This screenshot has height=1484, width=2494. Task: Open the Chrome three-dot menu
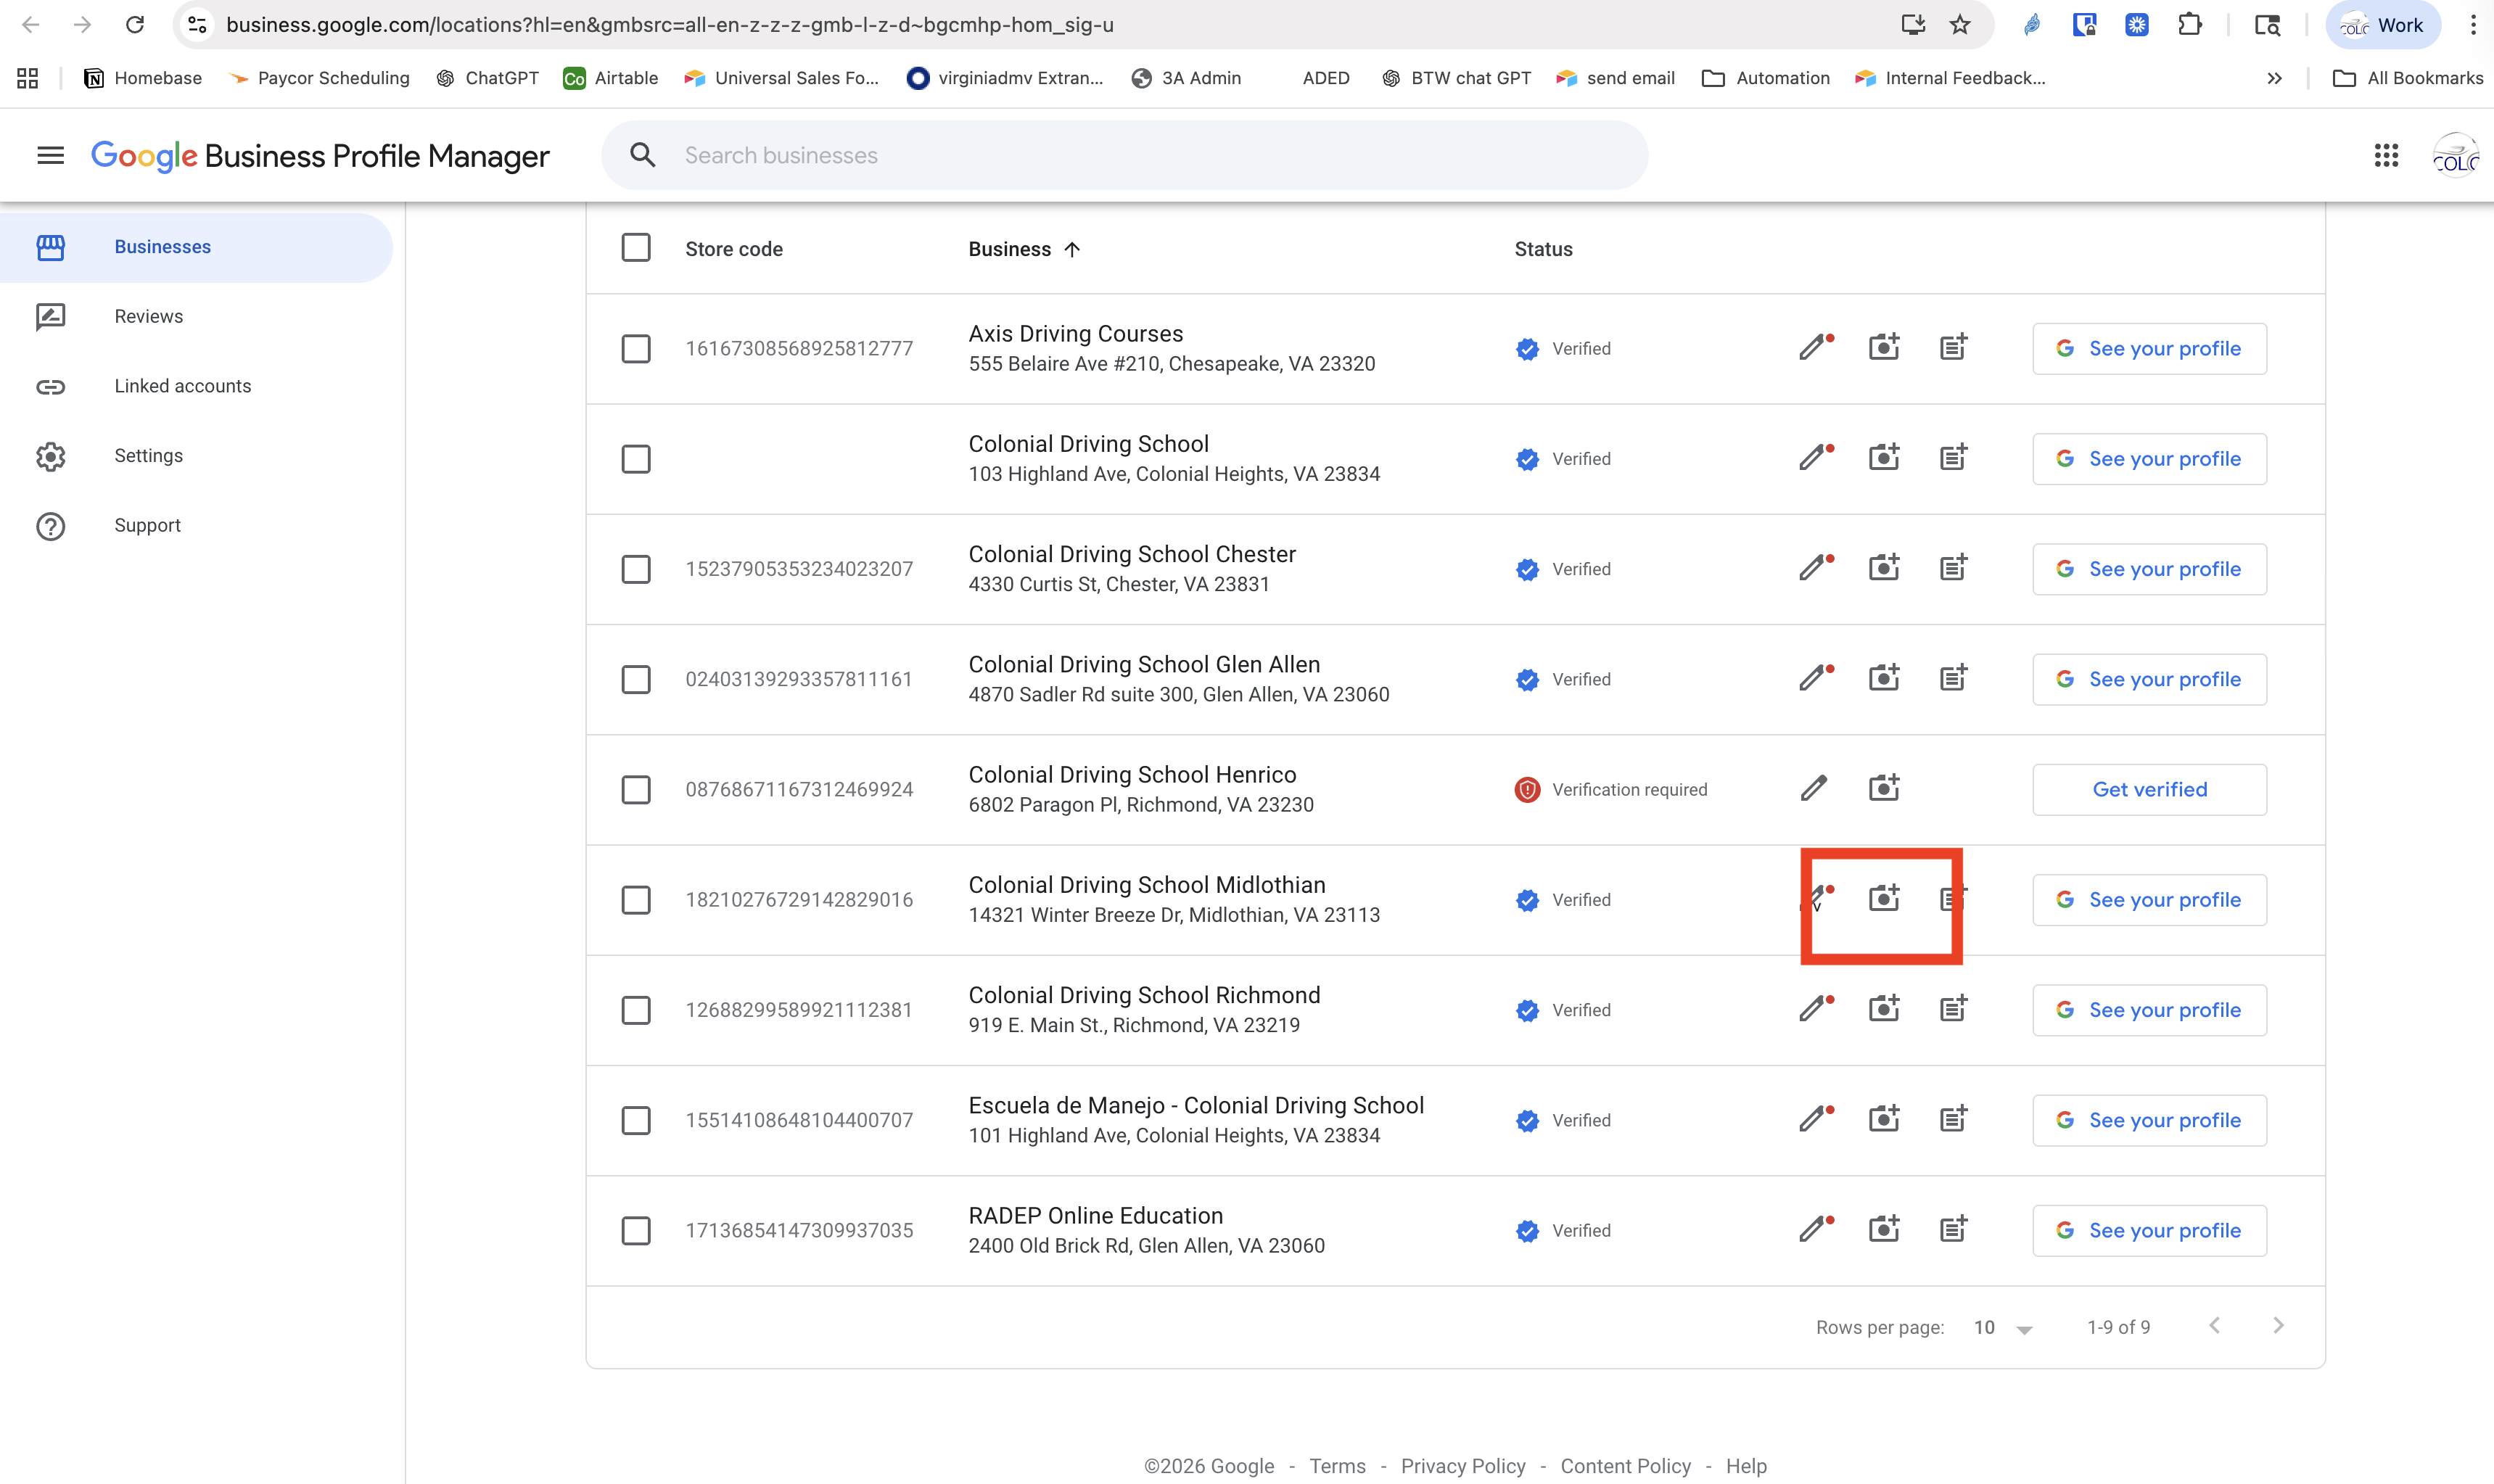click(2473, 25)
